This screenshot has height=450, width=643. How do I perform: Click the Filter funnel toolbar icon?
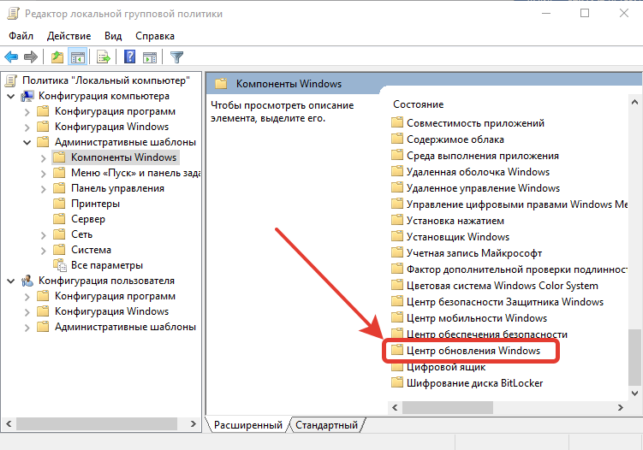[176, 57]
